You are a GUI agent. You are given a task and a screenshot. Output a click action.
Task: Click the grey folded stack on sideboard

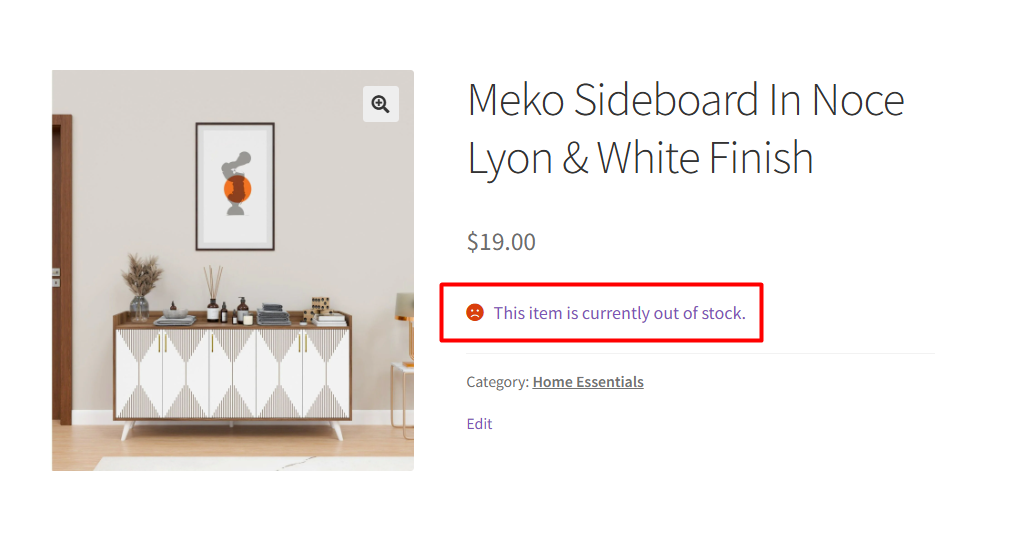pyautogui.click(x=272, y=314)
